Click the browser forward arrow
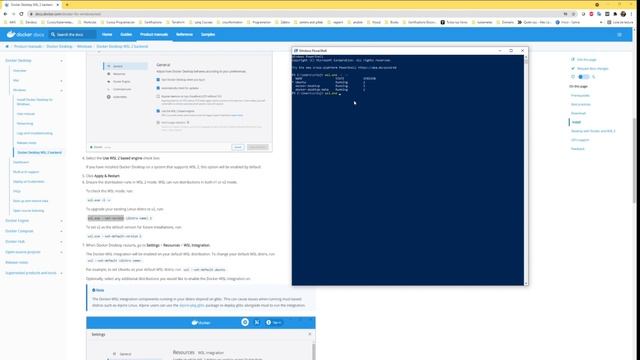This screenshot has height=360, width=640. [13, 14]
